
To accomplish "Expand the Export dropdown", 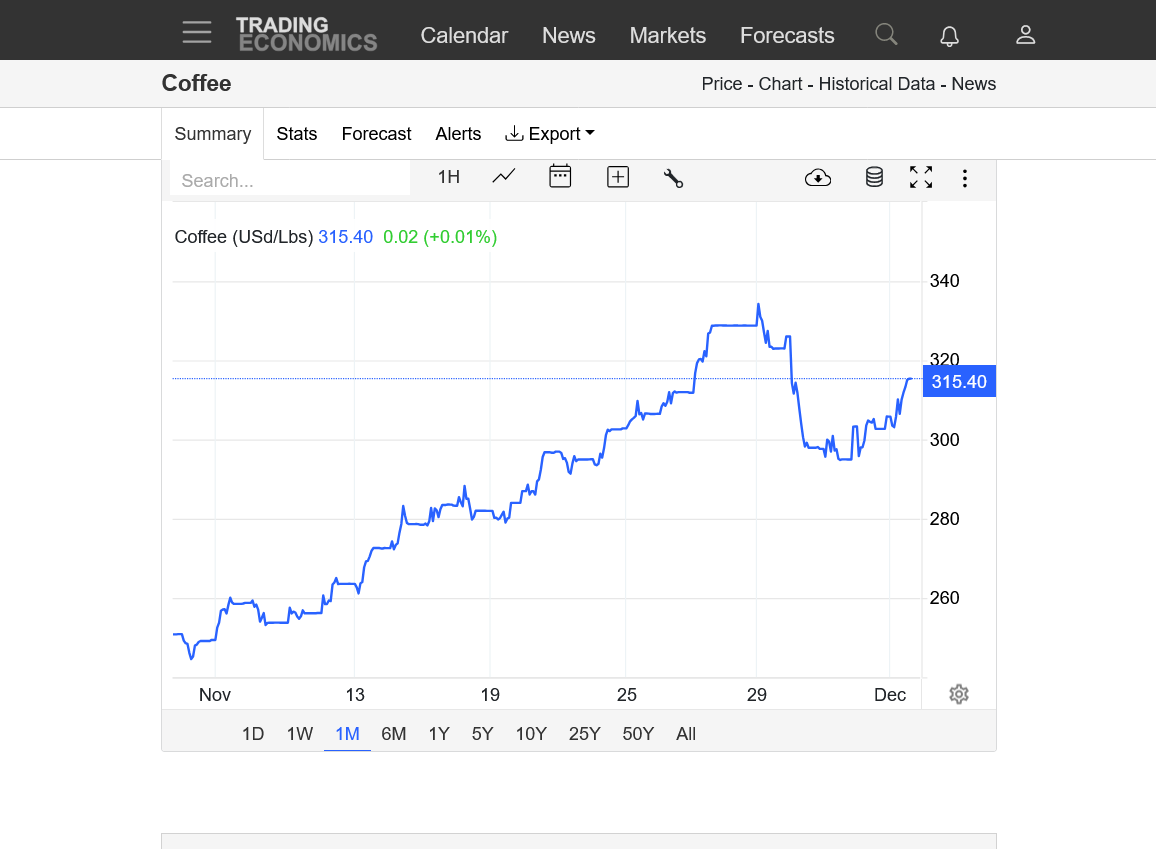I will click(x=550, y=134).
